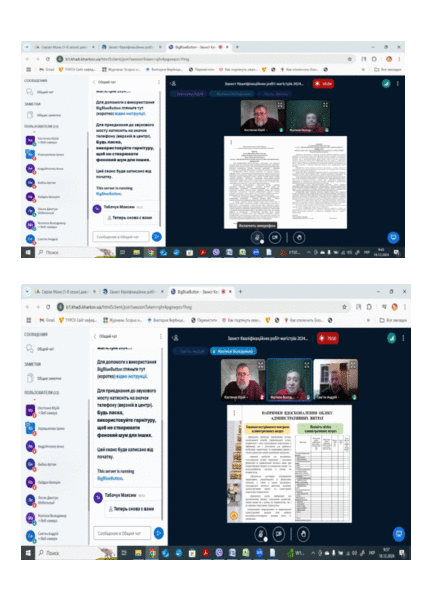The width and height of the screenshot is (424, 600).
Task: Focus the chat message input in upper screenshot
Action: pyautogui.click(x=121, y=237)
